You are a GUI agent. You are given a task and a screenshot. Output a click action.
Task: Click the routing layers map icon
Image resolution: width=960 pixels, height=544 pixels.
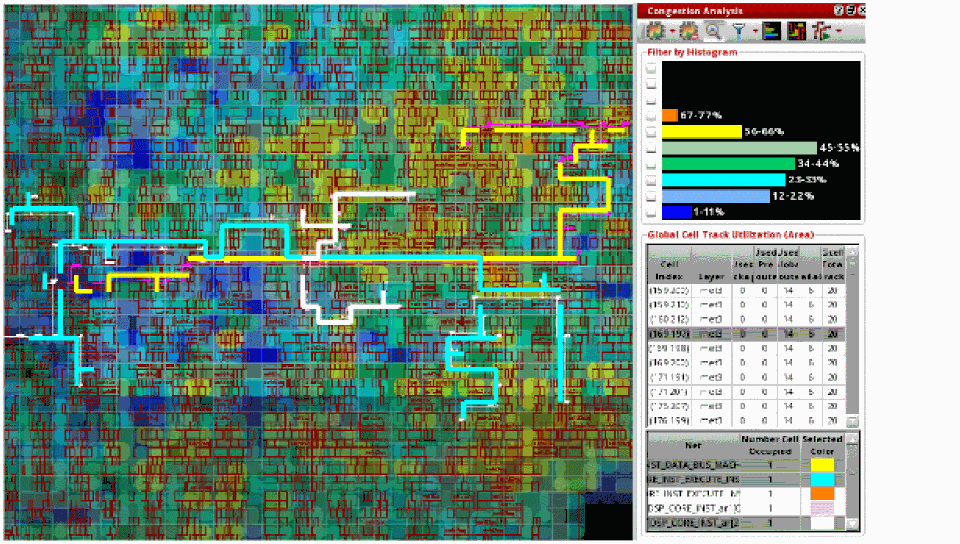[x=796, y=31]
